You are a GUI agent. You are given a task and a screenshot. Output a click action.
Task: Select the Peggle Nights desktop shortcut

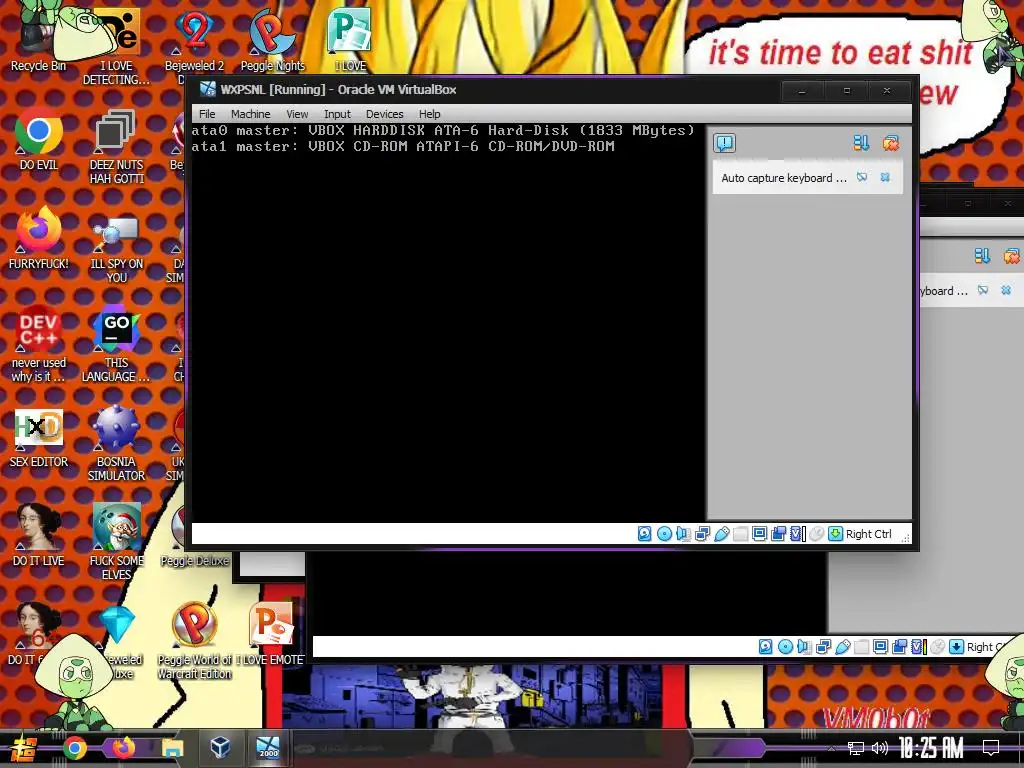(x=272, y=40)
